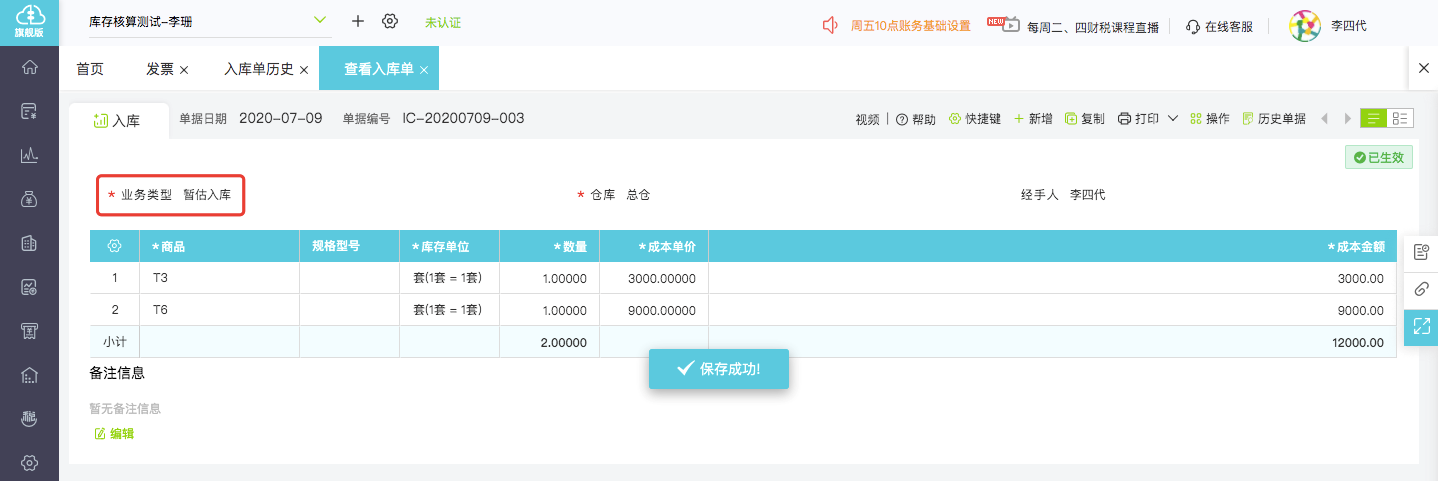The image size is (1438, 481).
Task: Click the money bag icon in the sidebar
Action: click(29, 199)
